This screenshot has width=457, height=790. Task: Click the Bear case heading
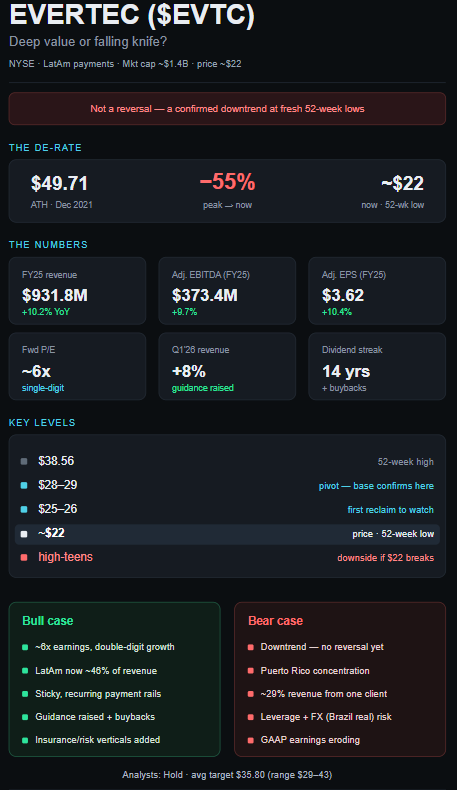click(x=276, y=621)
